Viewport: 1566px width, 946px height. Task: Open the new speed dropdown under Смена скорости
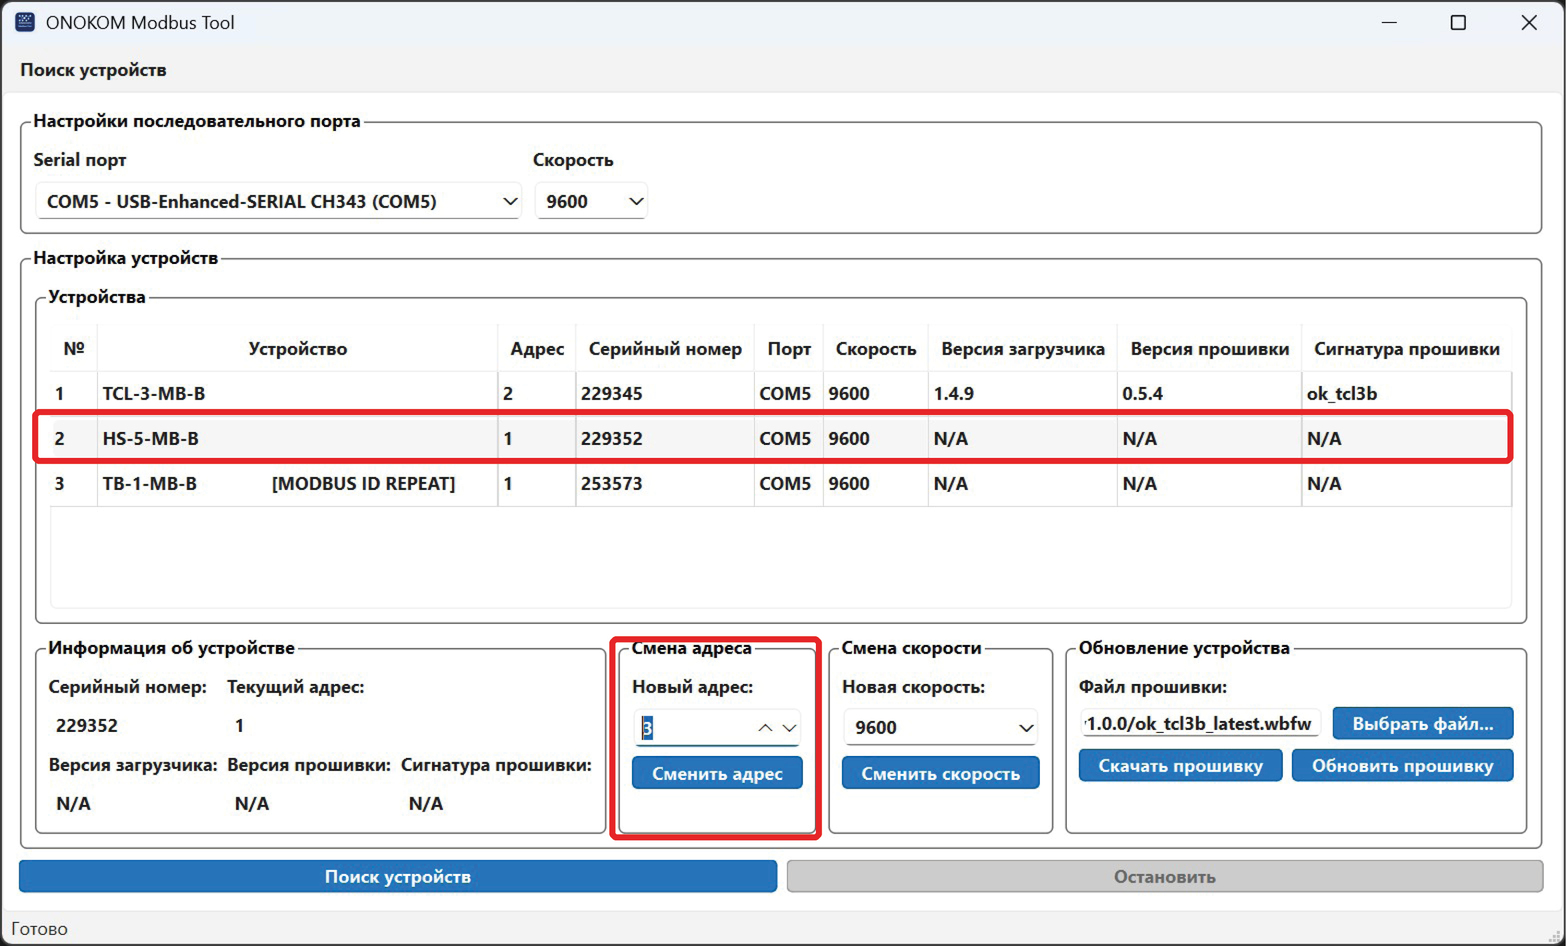940,727
